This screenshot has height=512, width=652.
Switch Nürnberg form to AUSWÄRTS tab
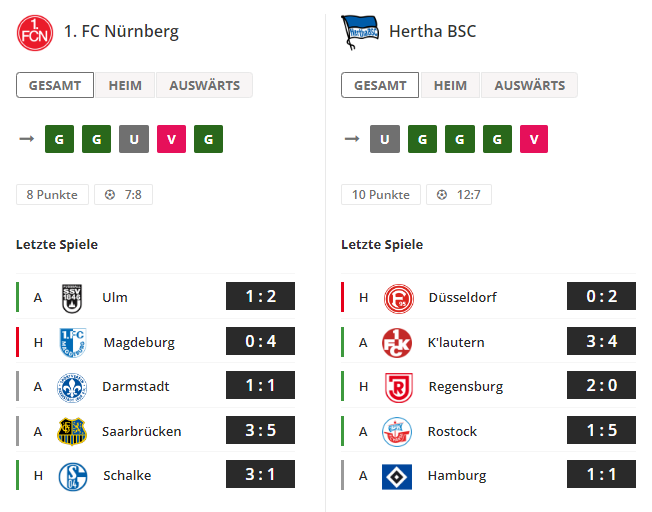click(205, 85)
